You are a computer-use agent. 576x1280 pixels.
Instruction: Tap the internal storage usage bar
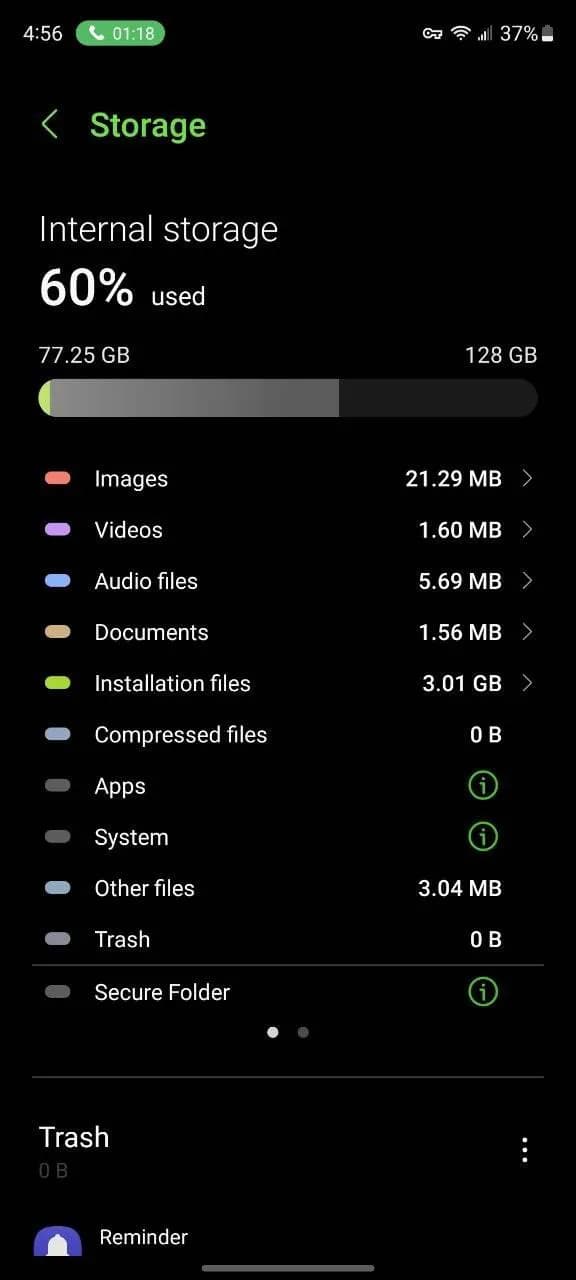(x=288, y=398)
